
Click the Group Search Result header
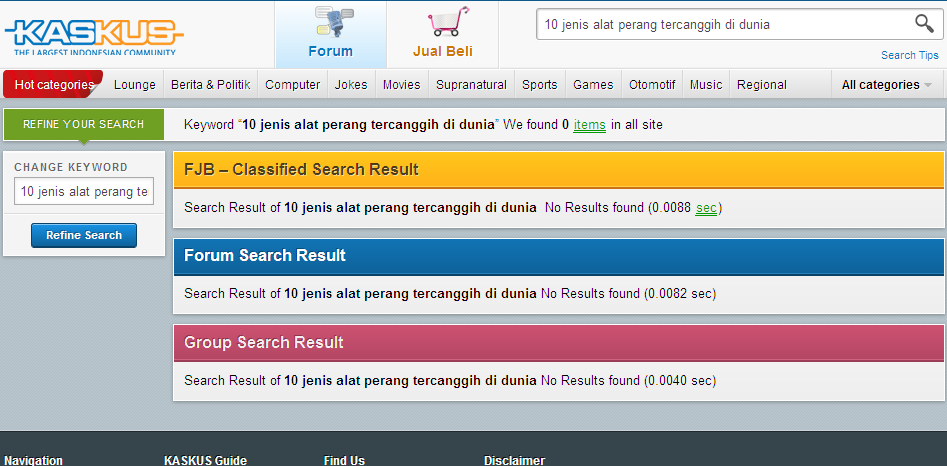click(559, 342)
